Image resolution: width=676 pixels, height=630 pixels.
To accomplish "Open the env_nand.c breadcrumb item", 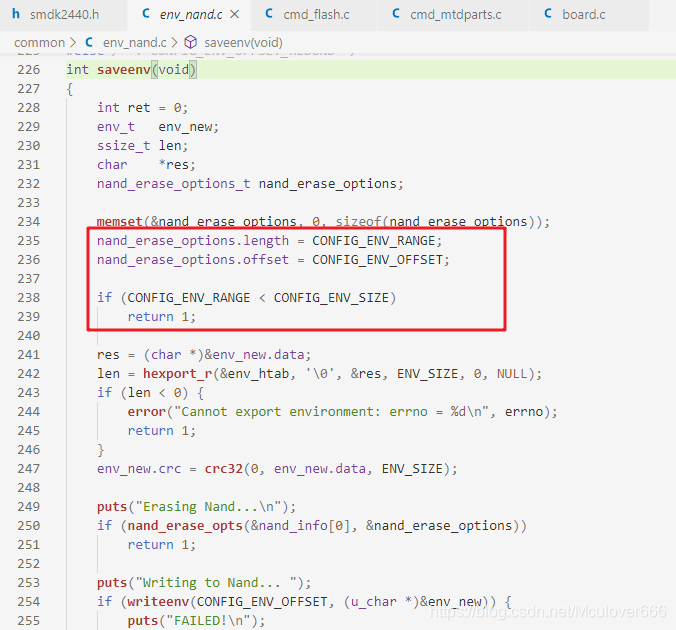I will click(x=135, y=43).
